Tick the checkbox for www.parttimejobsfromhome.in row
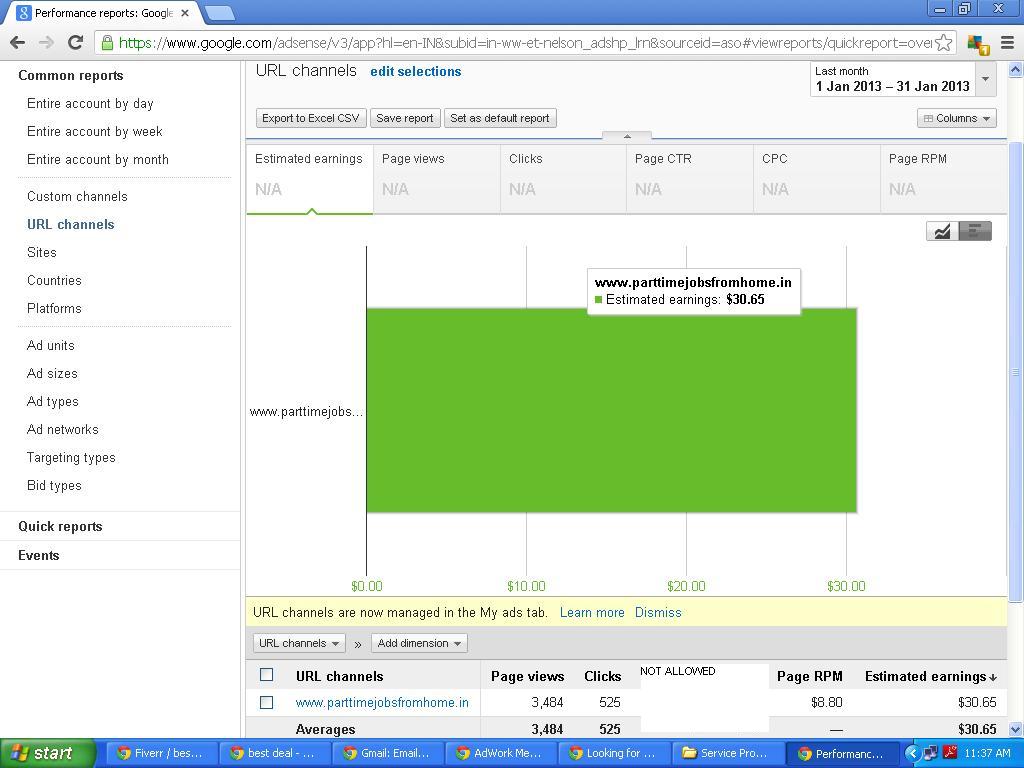This screenshot has height=768, width=1024. pyautogui.click(x=266, y=702)
